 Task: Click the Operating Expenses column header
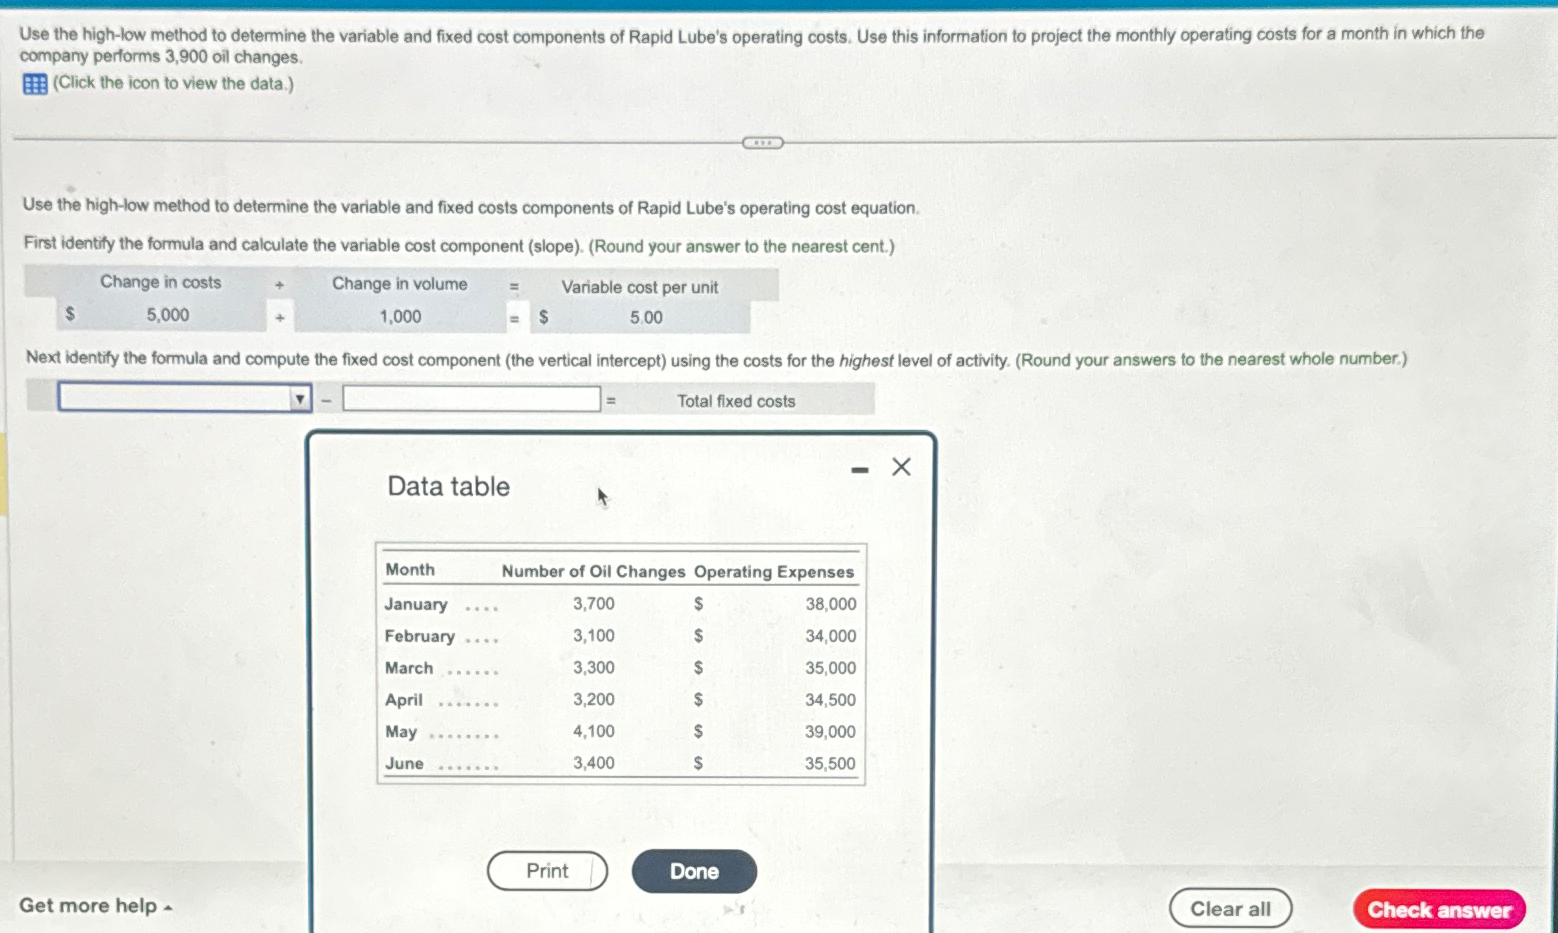tap(774, 571)
